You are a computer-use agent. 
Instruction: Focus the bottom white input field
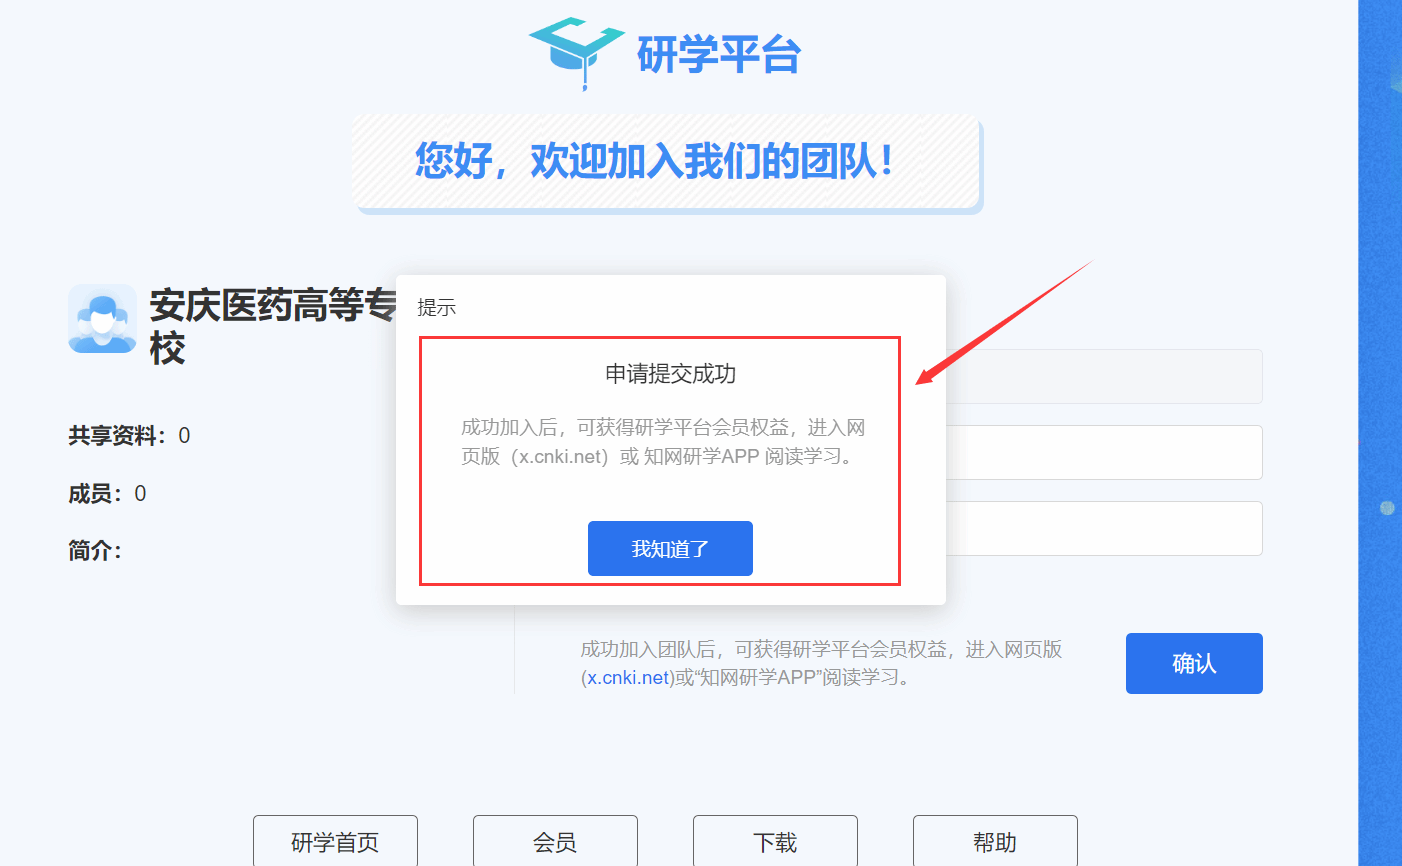tap(1104, 528)
